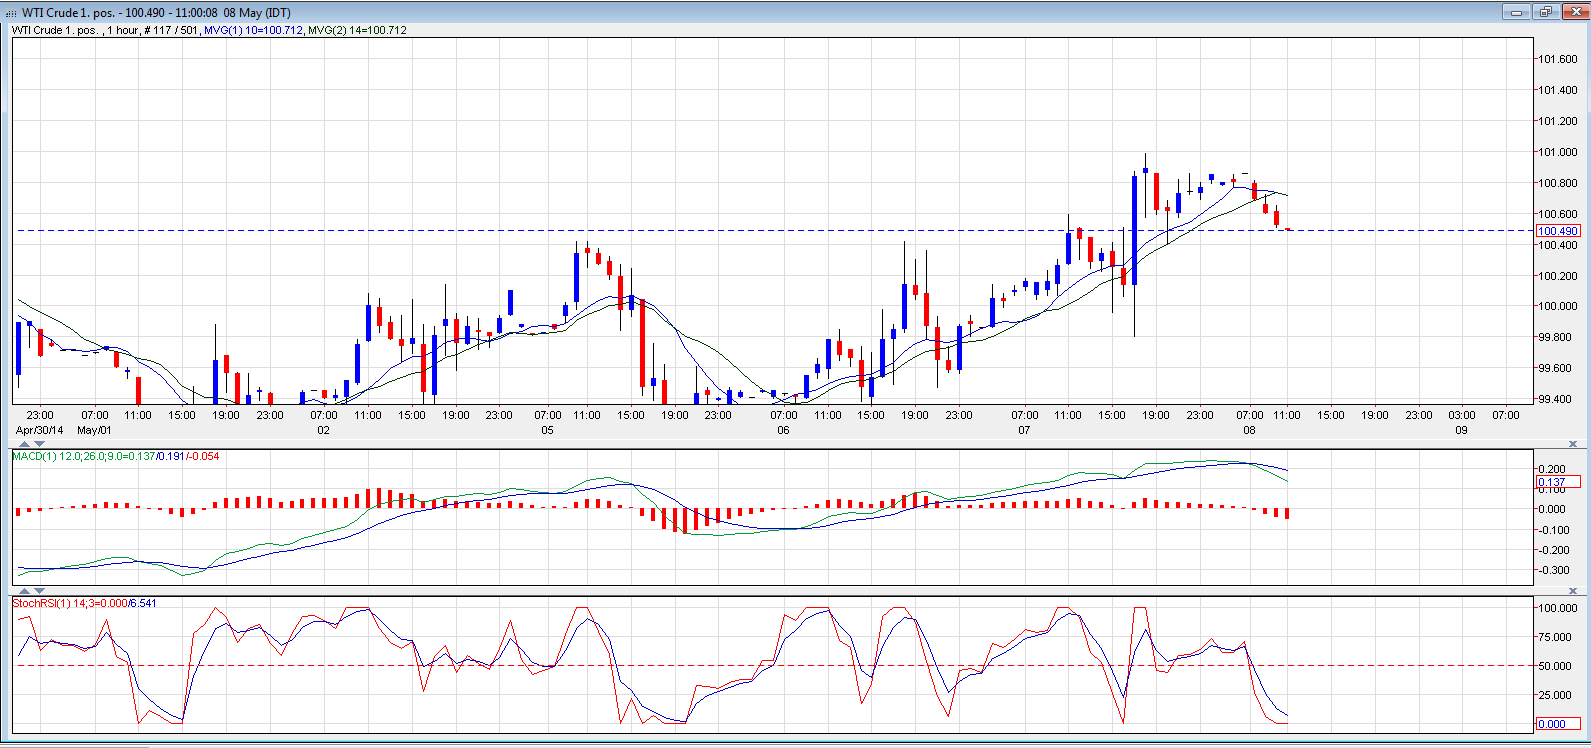1591x748 pixels.
Task: Move the StochRSI panel up with arrow
Action: pyautogui.click(x=25, y=591)
